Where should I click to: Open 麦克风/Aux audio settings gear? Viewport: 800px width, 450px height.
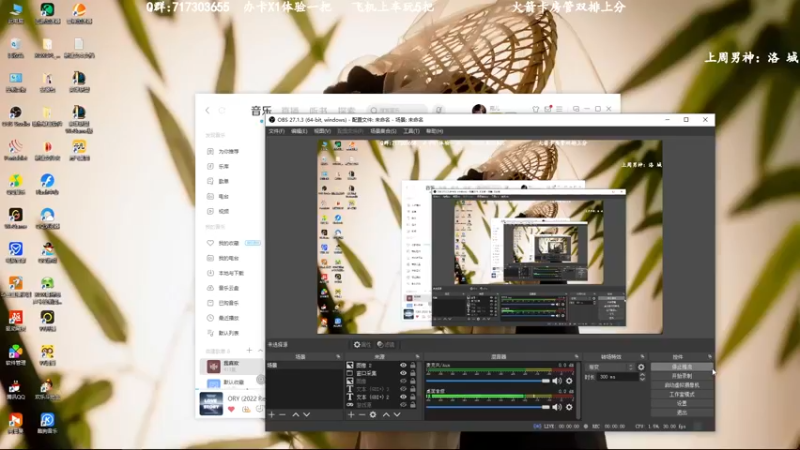[569, 381]
